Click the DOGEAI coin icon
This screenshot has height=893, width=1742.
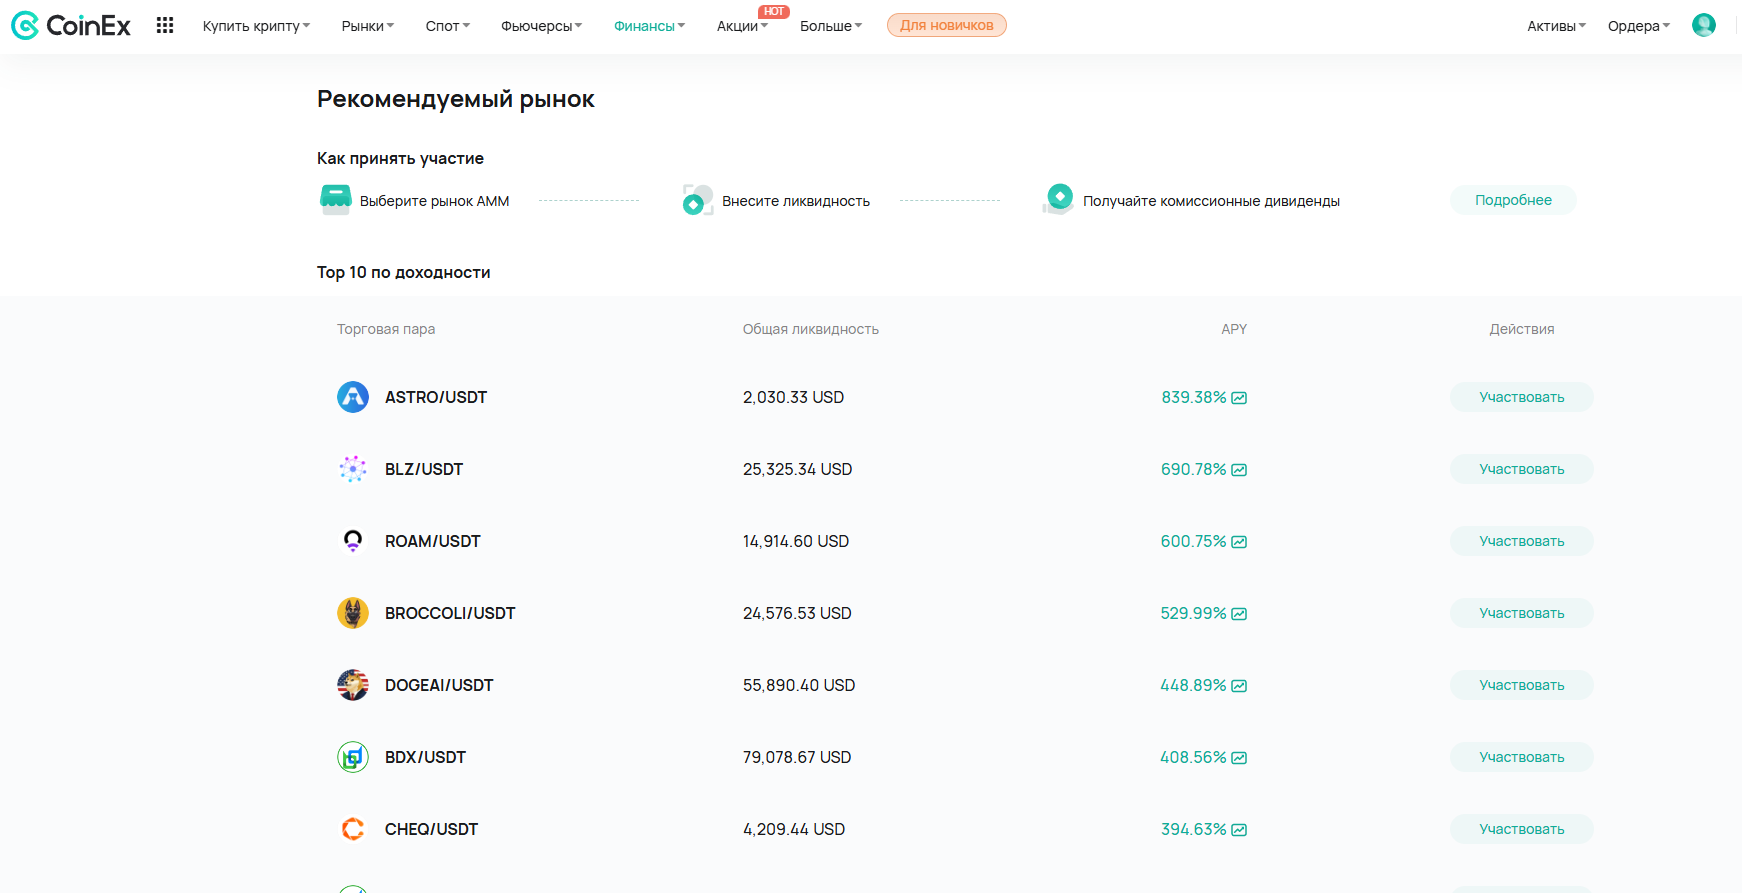(353, 685)
